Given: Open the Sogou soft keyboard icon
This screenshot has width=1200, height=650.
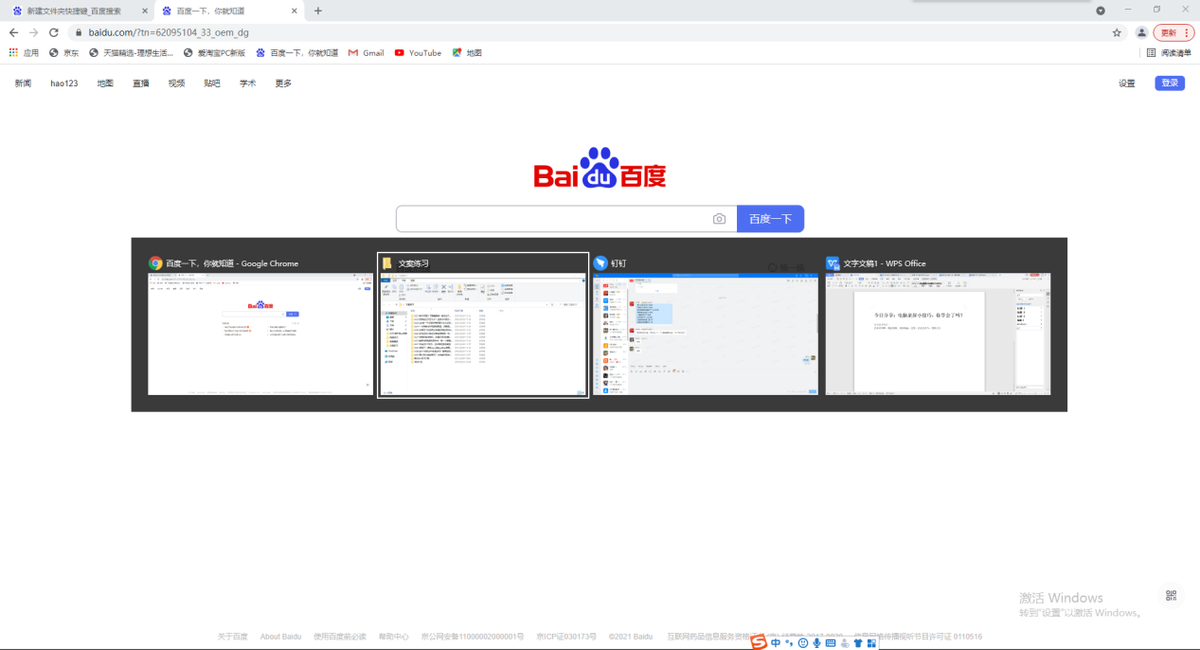Looking at the screenshot, I should tap(831, 643).
